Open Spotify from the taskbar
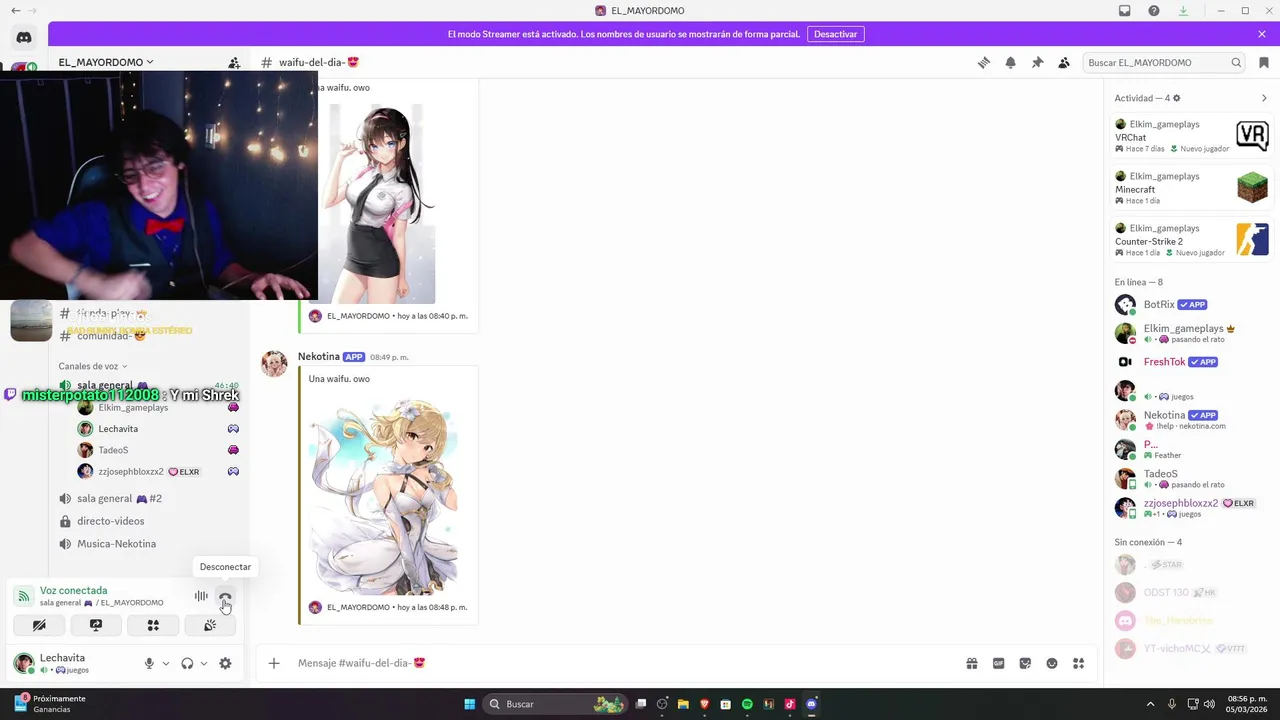The height and width of the screenshot is (720, 1280). 747,704
